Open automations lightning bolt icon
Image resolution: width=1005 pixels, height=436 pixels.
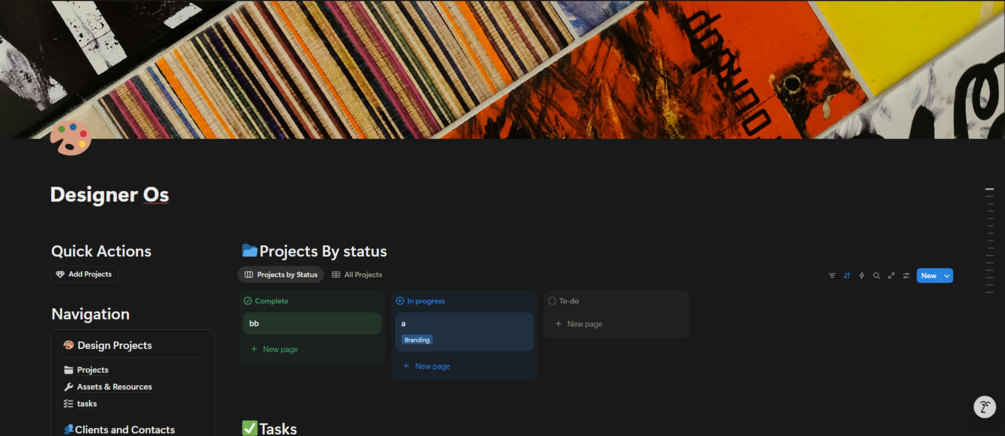[x=861, y=276]
